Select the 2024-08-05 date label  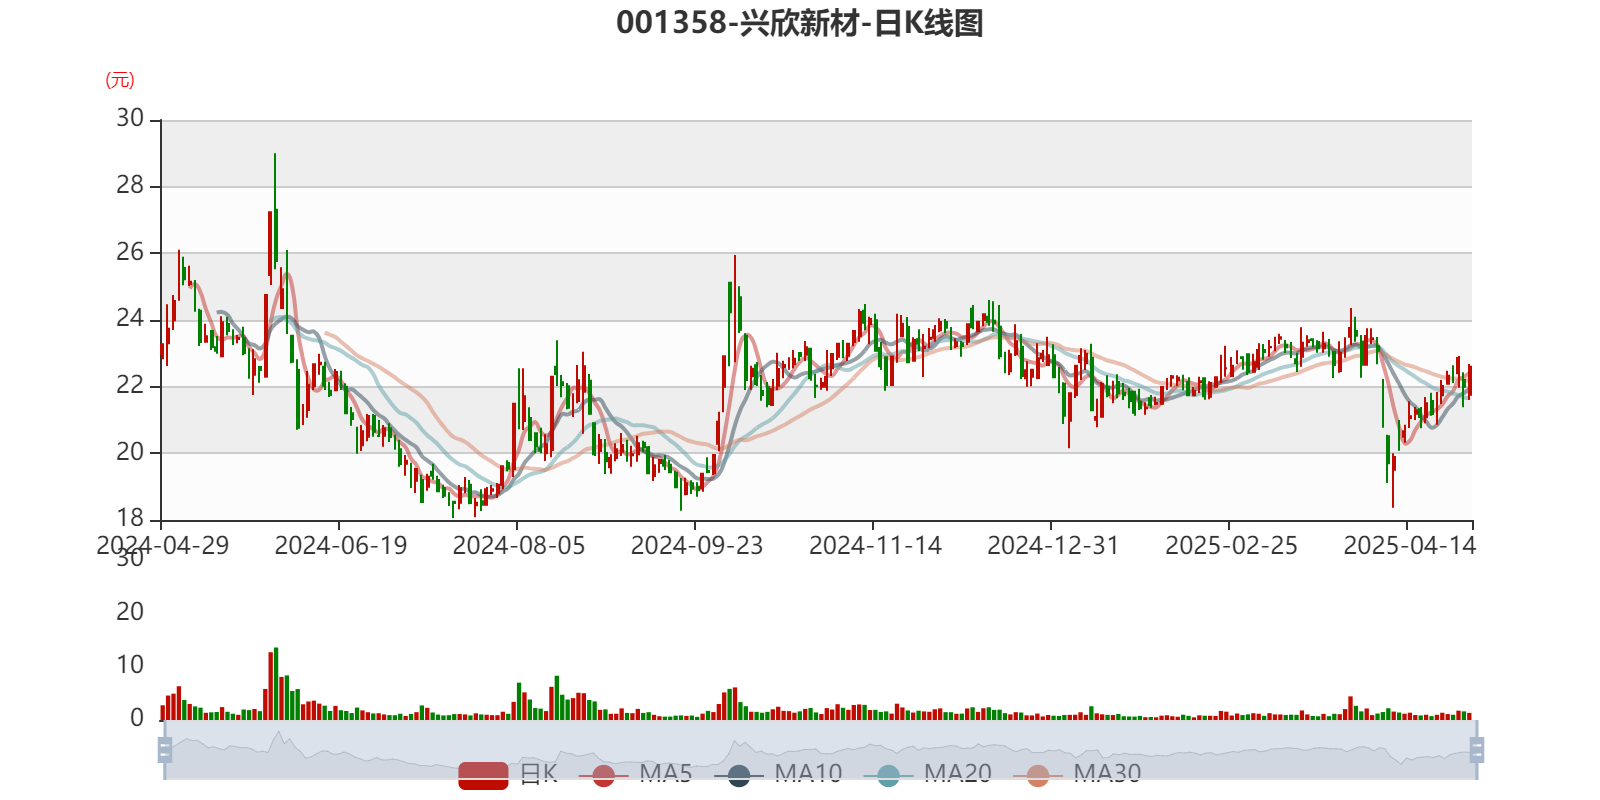point(519,546)
